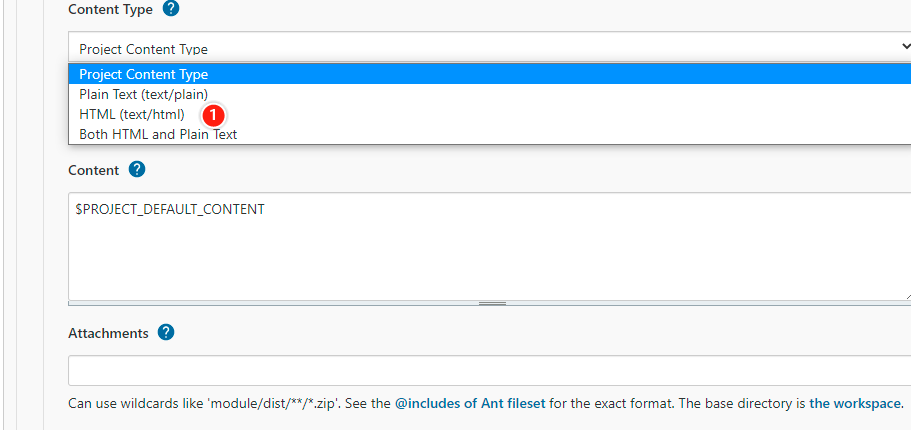This screenshot has height=430, width=911.
Task: Click the textarea corner resize grip
Action: click(x=906, y=295)
